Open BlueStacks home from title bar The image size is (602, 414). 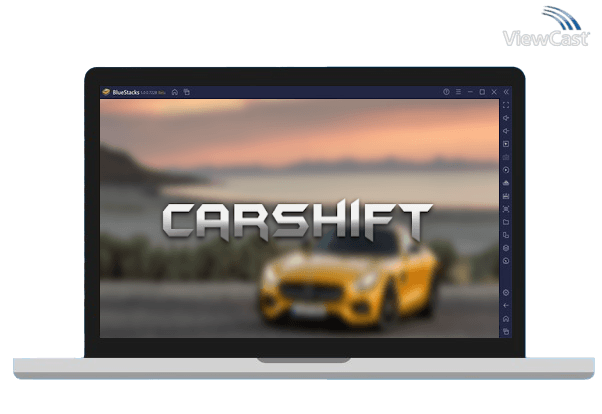tap(175, 92)
